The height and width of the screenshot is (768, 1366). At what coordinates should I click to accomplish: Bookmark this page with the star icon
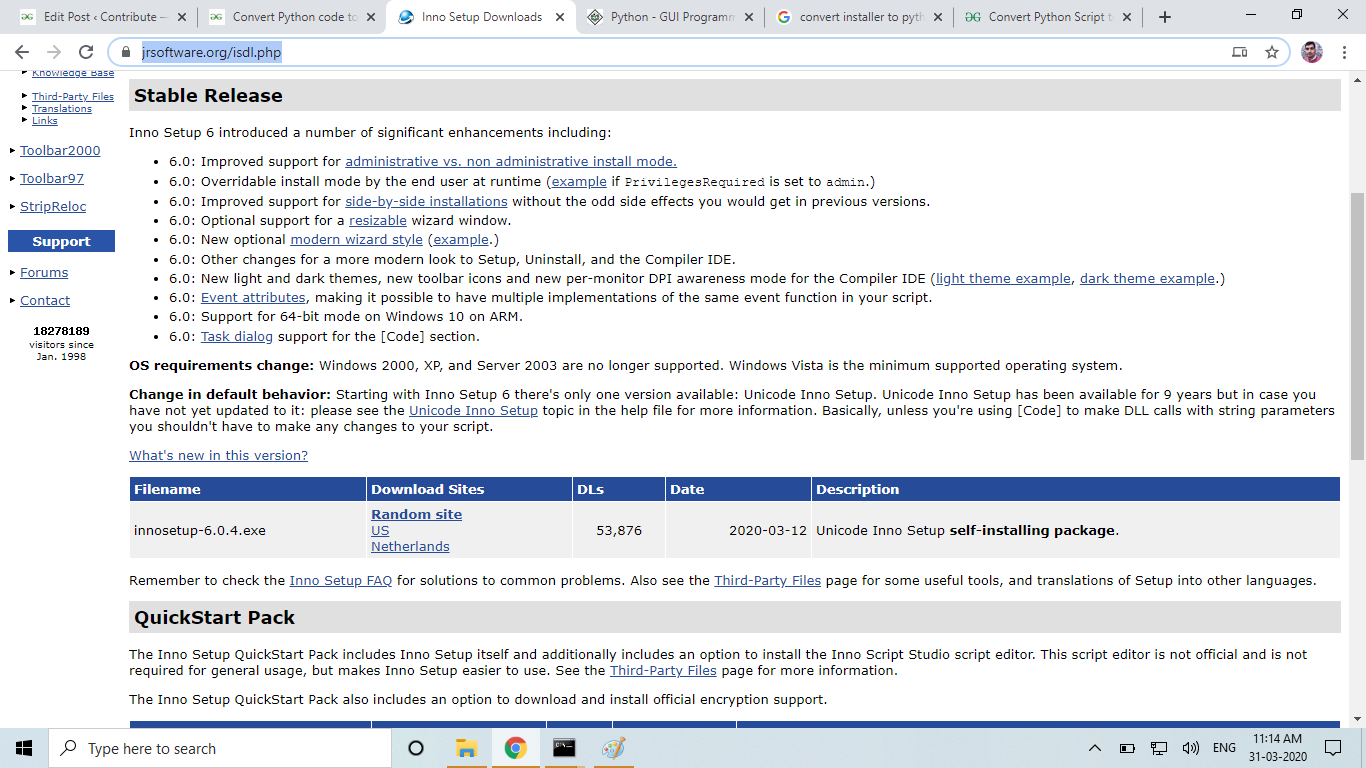[x=1272, y=52]
